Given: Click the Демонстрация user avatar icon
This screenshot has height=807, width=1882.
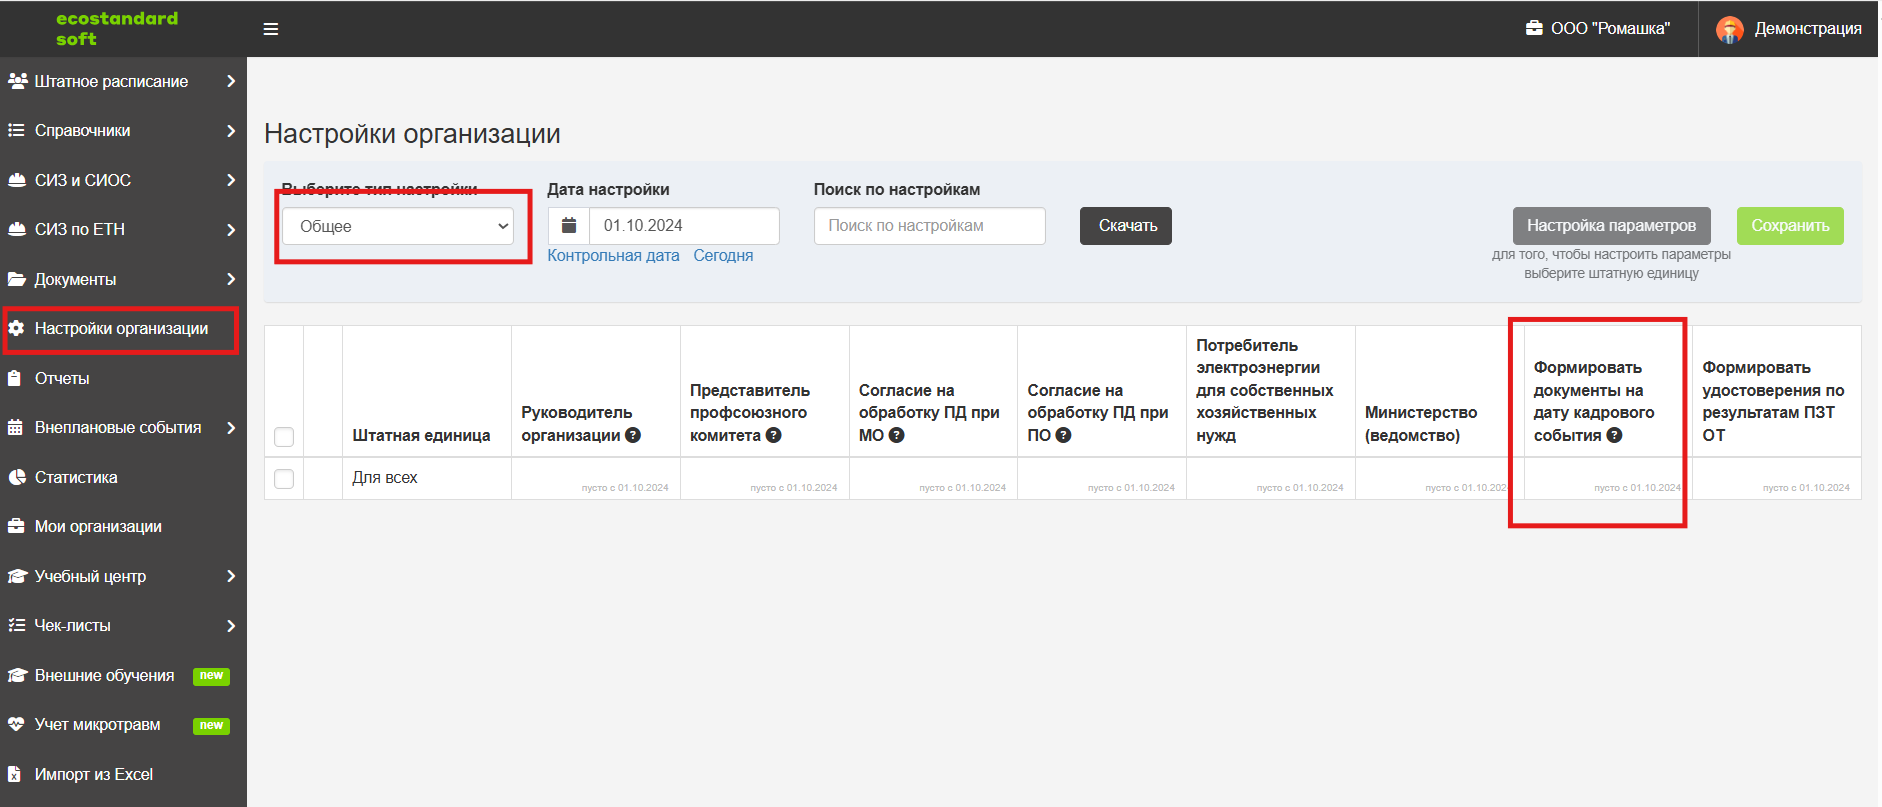Looking at the screenshot, I should coord(1729,29).
